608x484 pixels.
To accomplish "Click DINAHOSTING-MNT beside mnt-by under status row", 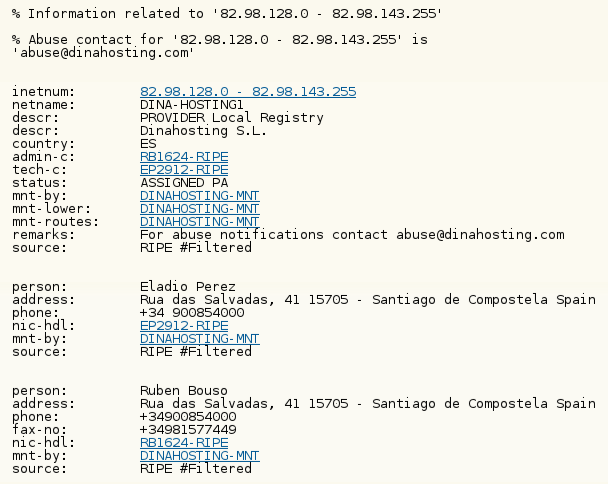I will pyautogui.click(x=199, y=196).
